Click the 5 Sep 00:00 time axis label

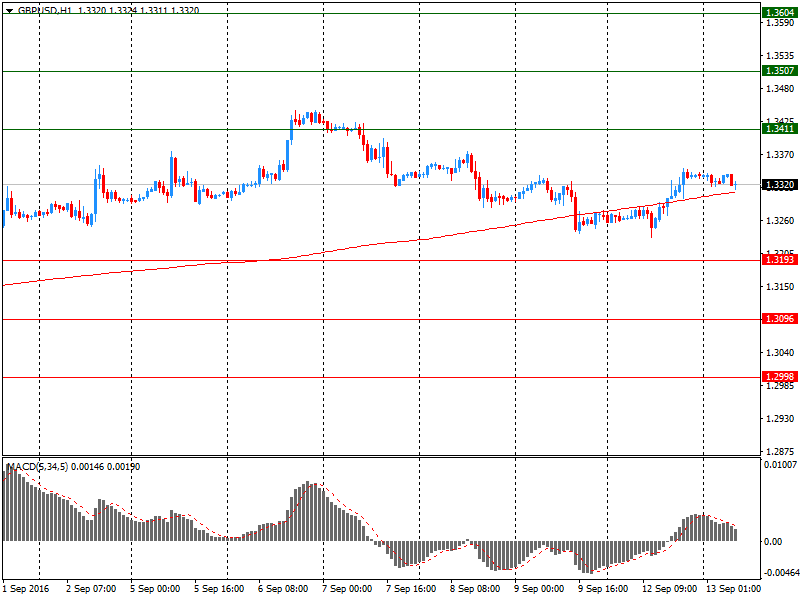tap(155, 588)
